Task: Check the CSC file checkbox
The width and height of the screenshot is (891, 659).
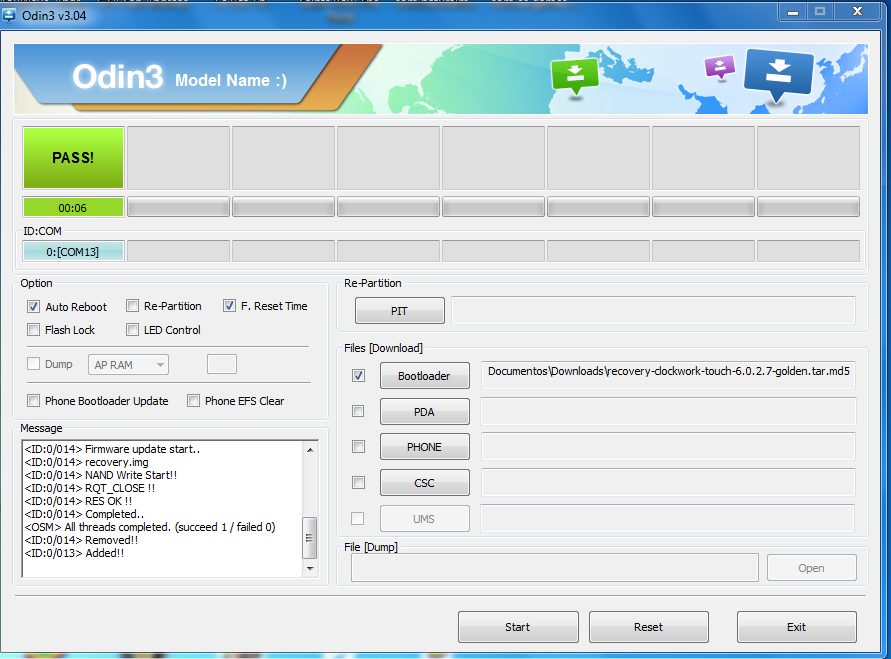Action: tap(358, 482)
